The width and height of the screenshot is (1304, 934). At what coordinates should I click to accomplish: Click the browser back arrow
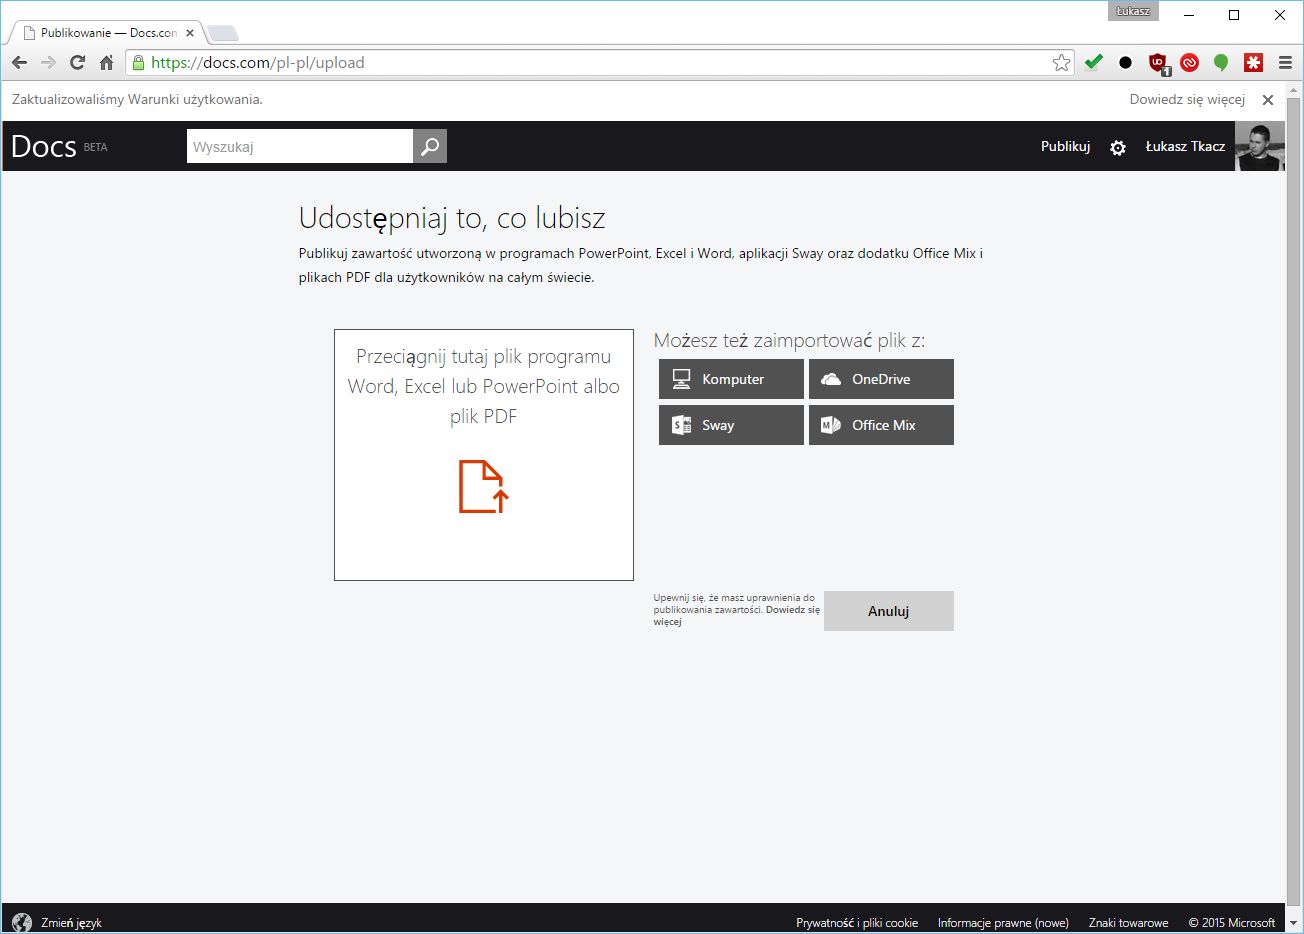(x=19, y=62)
